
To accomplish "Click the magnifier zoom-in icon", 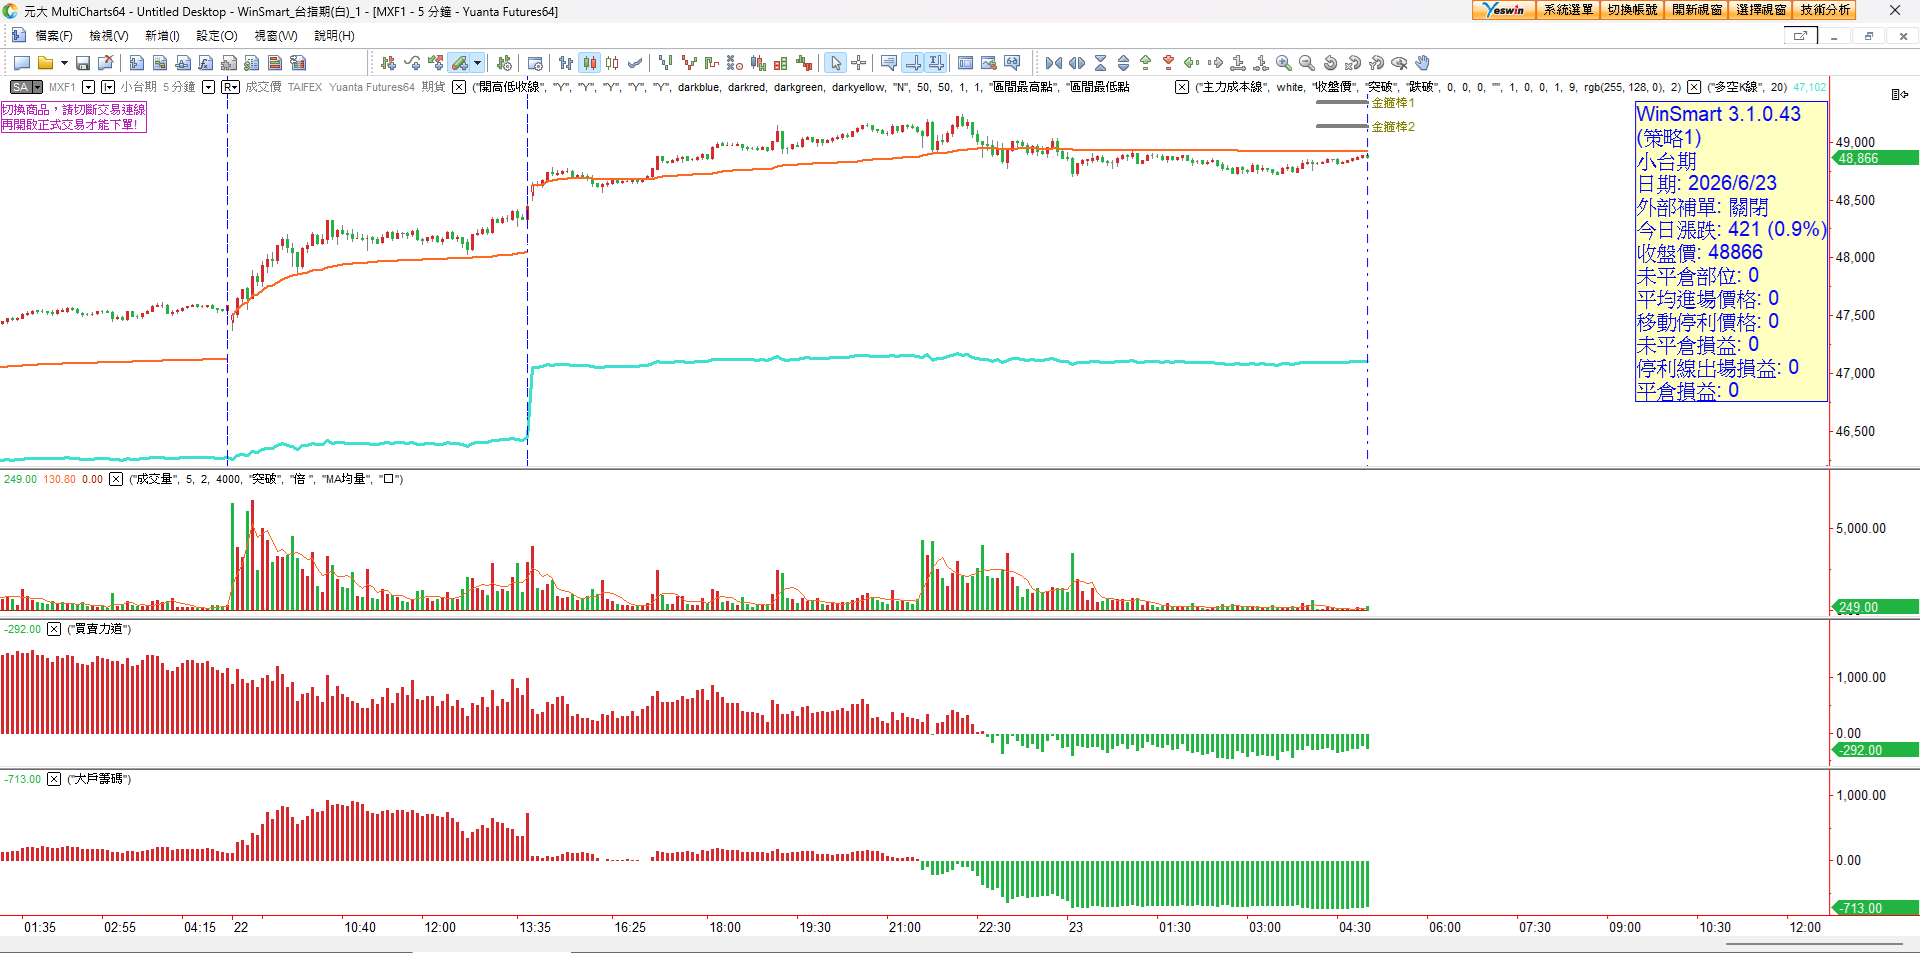I will (x=1284, y=63).
